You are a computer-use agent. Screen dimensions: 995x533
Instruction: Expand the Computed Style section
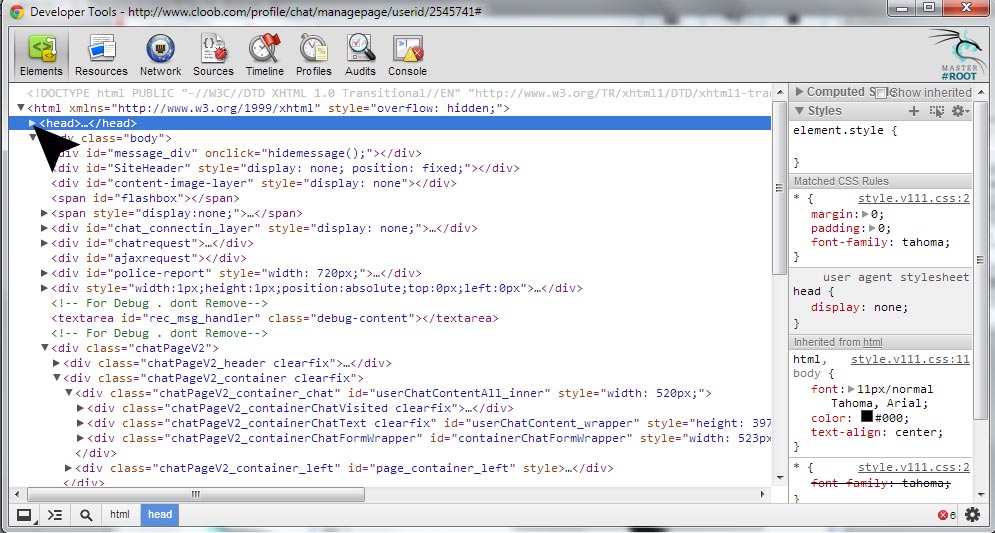pos(799,92)
